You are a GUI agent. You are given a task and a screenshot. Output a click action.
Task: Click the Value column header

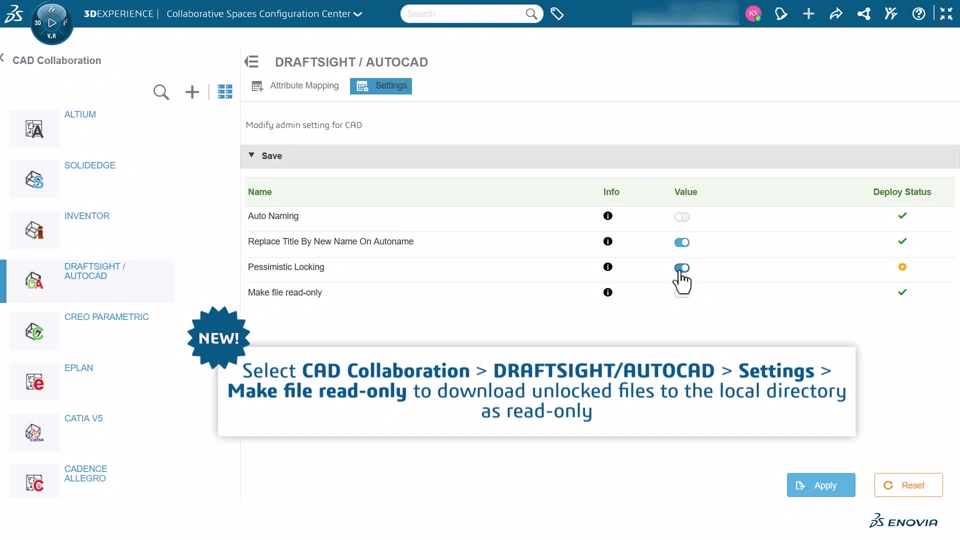(x=686, y=192)
